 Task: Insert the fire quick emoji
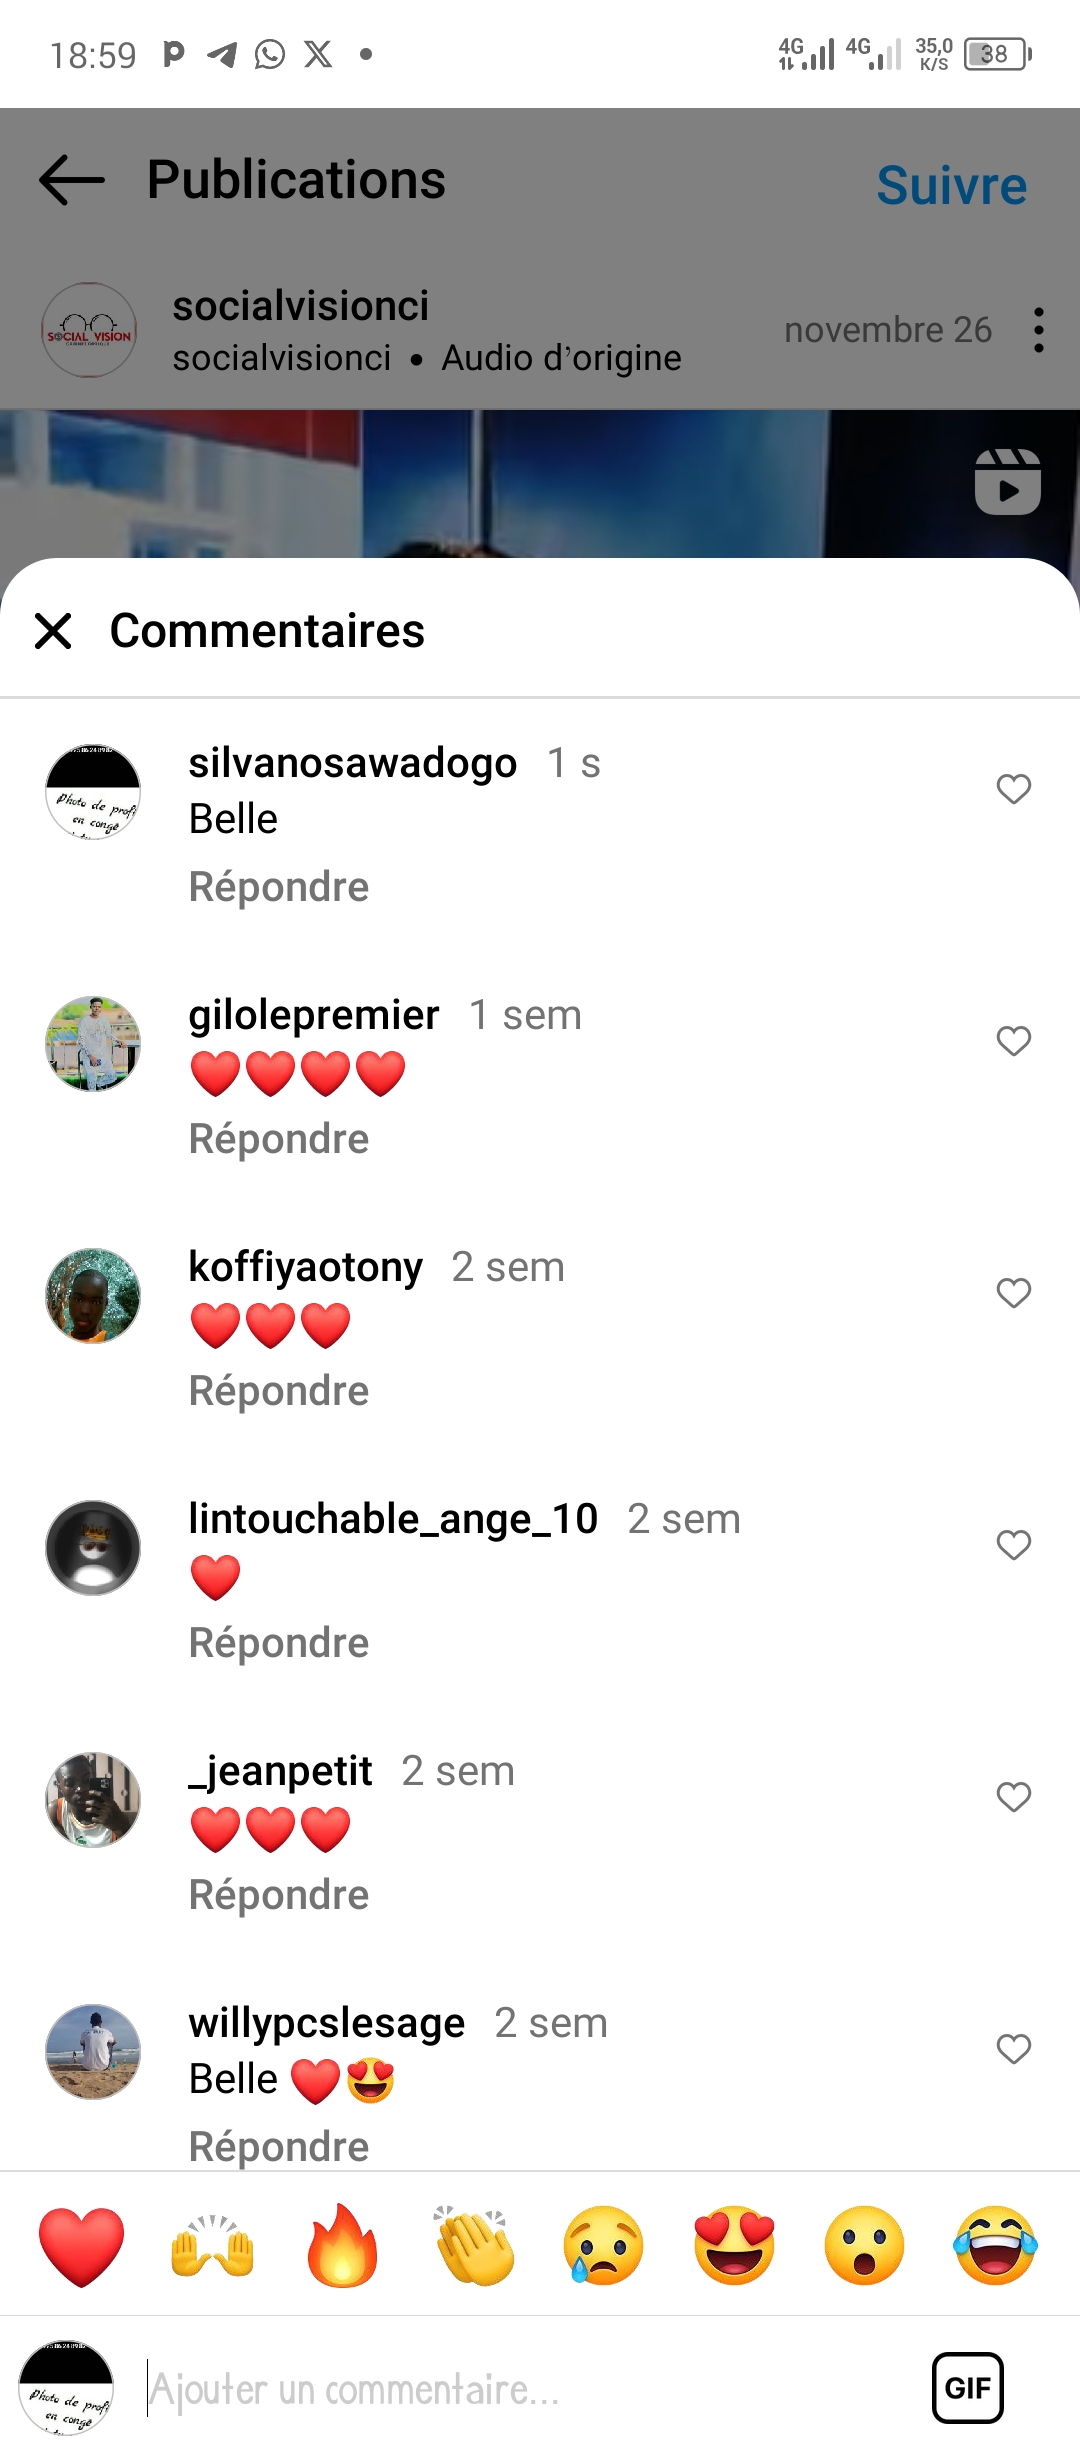(x=342, y=2245)
